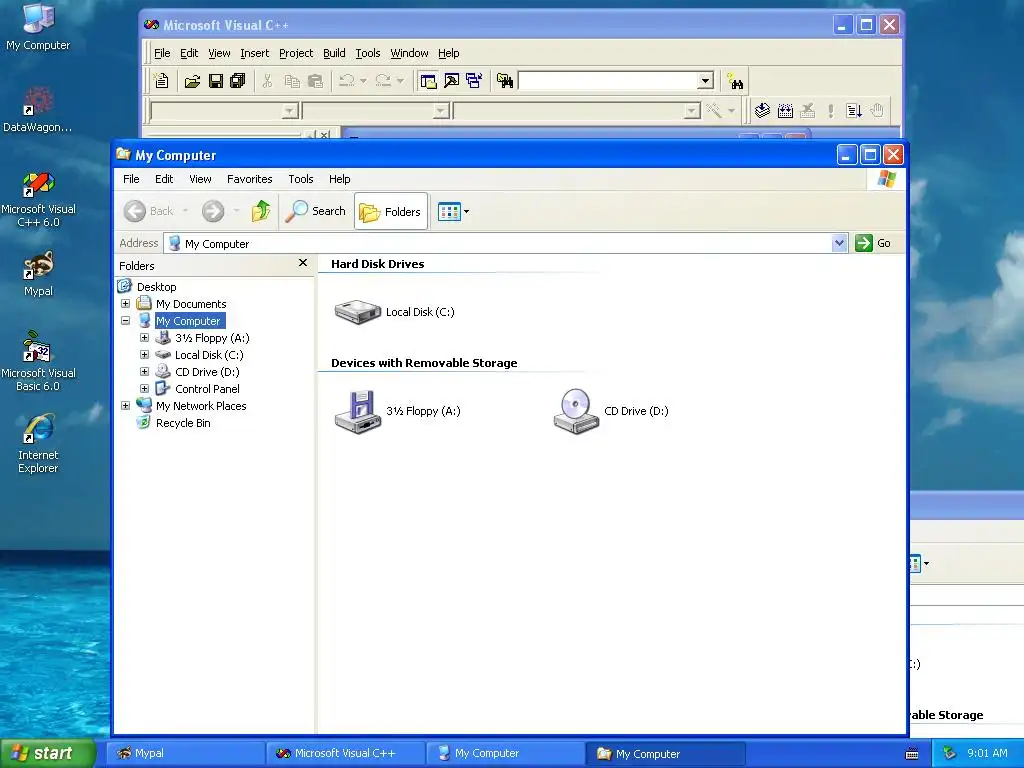The image size is (1024, 768).
Task: Click Microsoft Visual Basic 6.0 desktop shortcut
Action: [x=38, y=362]
